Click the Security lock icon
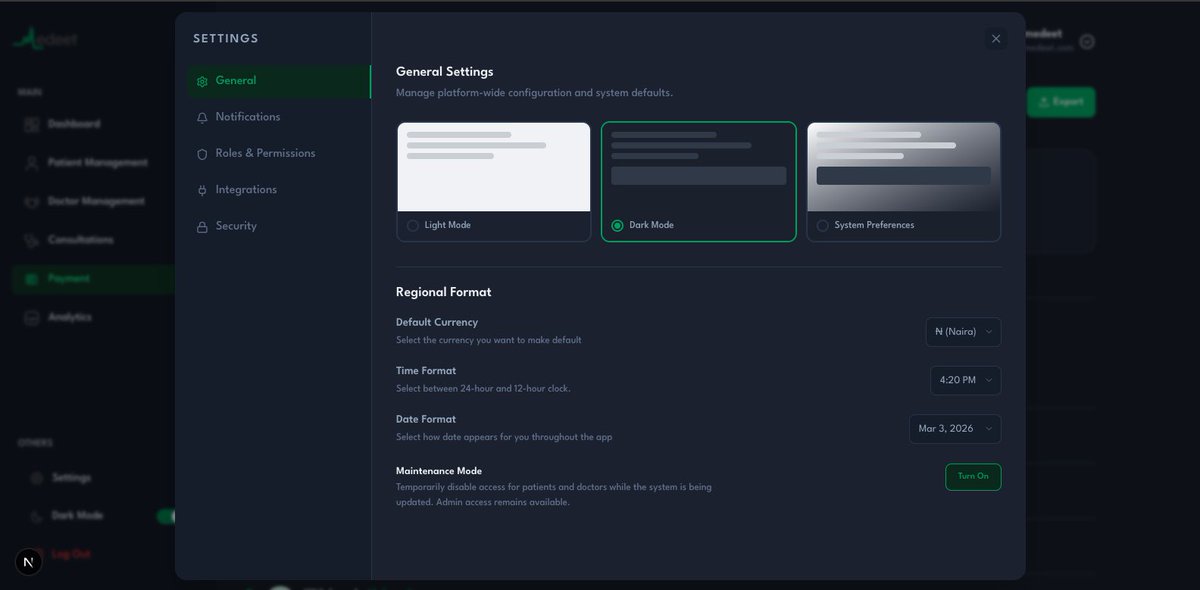 [x=203, y=227]
